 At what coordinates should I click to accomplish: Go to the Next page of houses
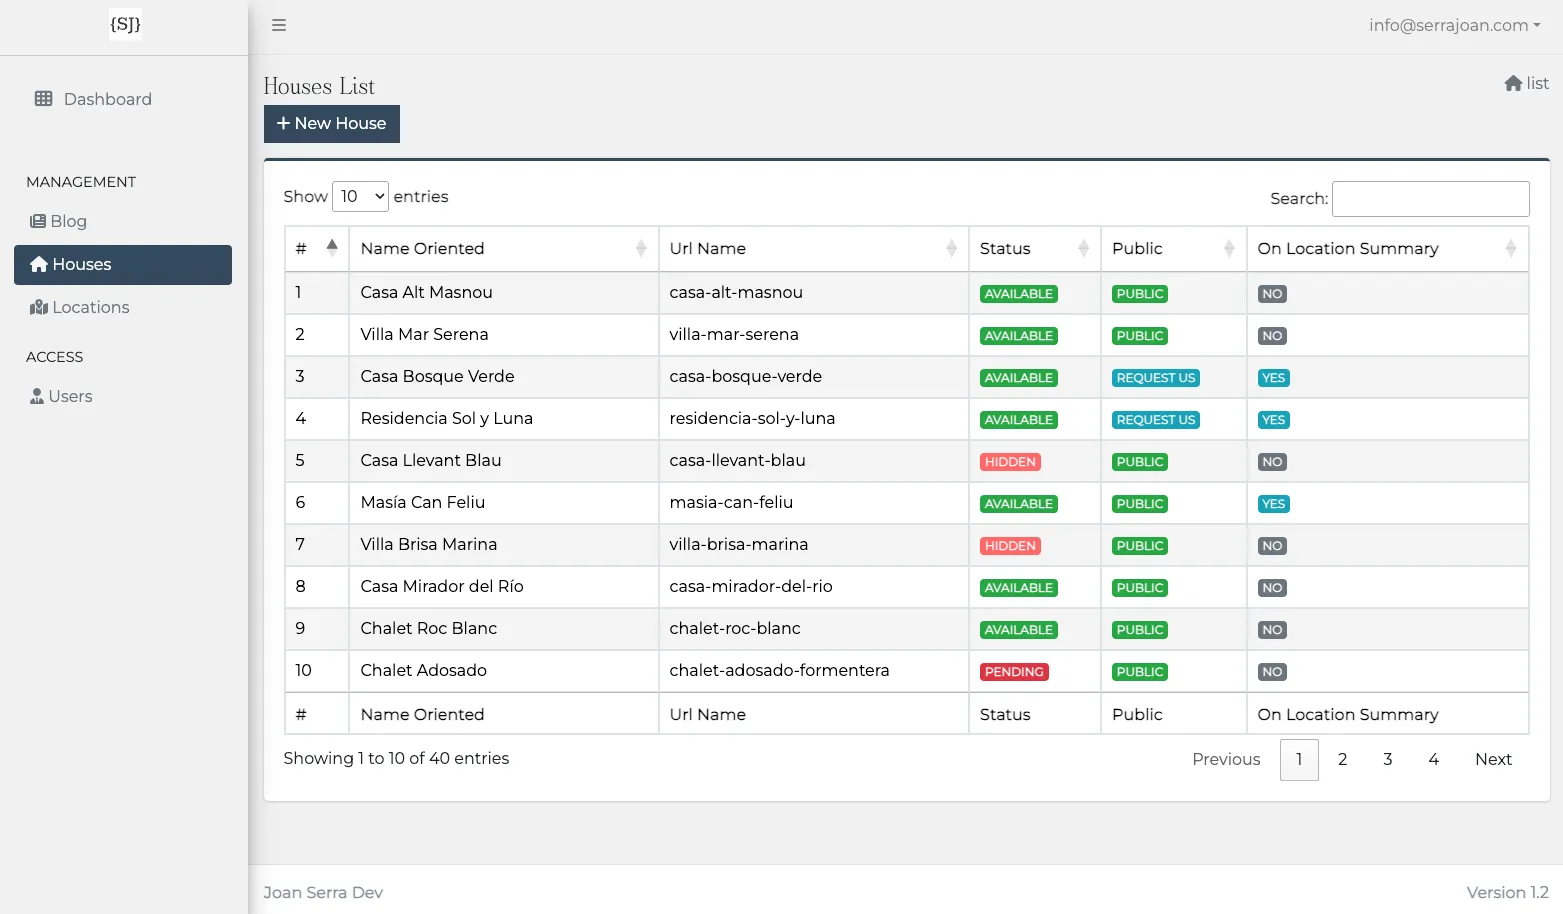click(1493, 759)
